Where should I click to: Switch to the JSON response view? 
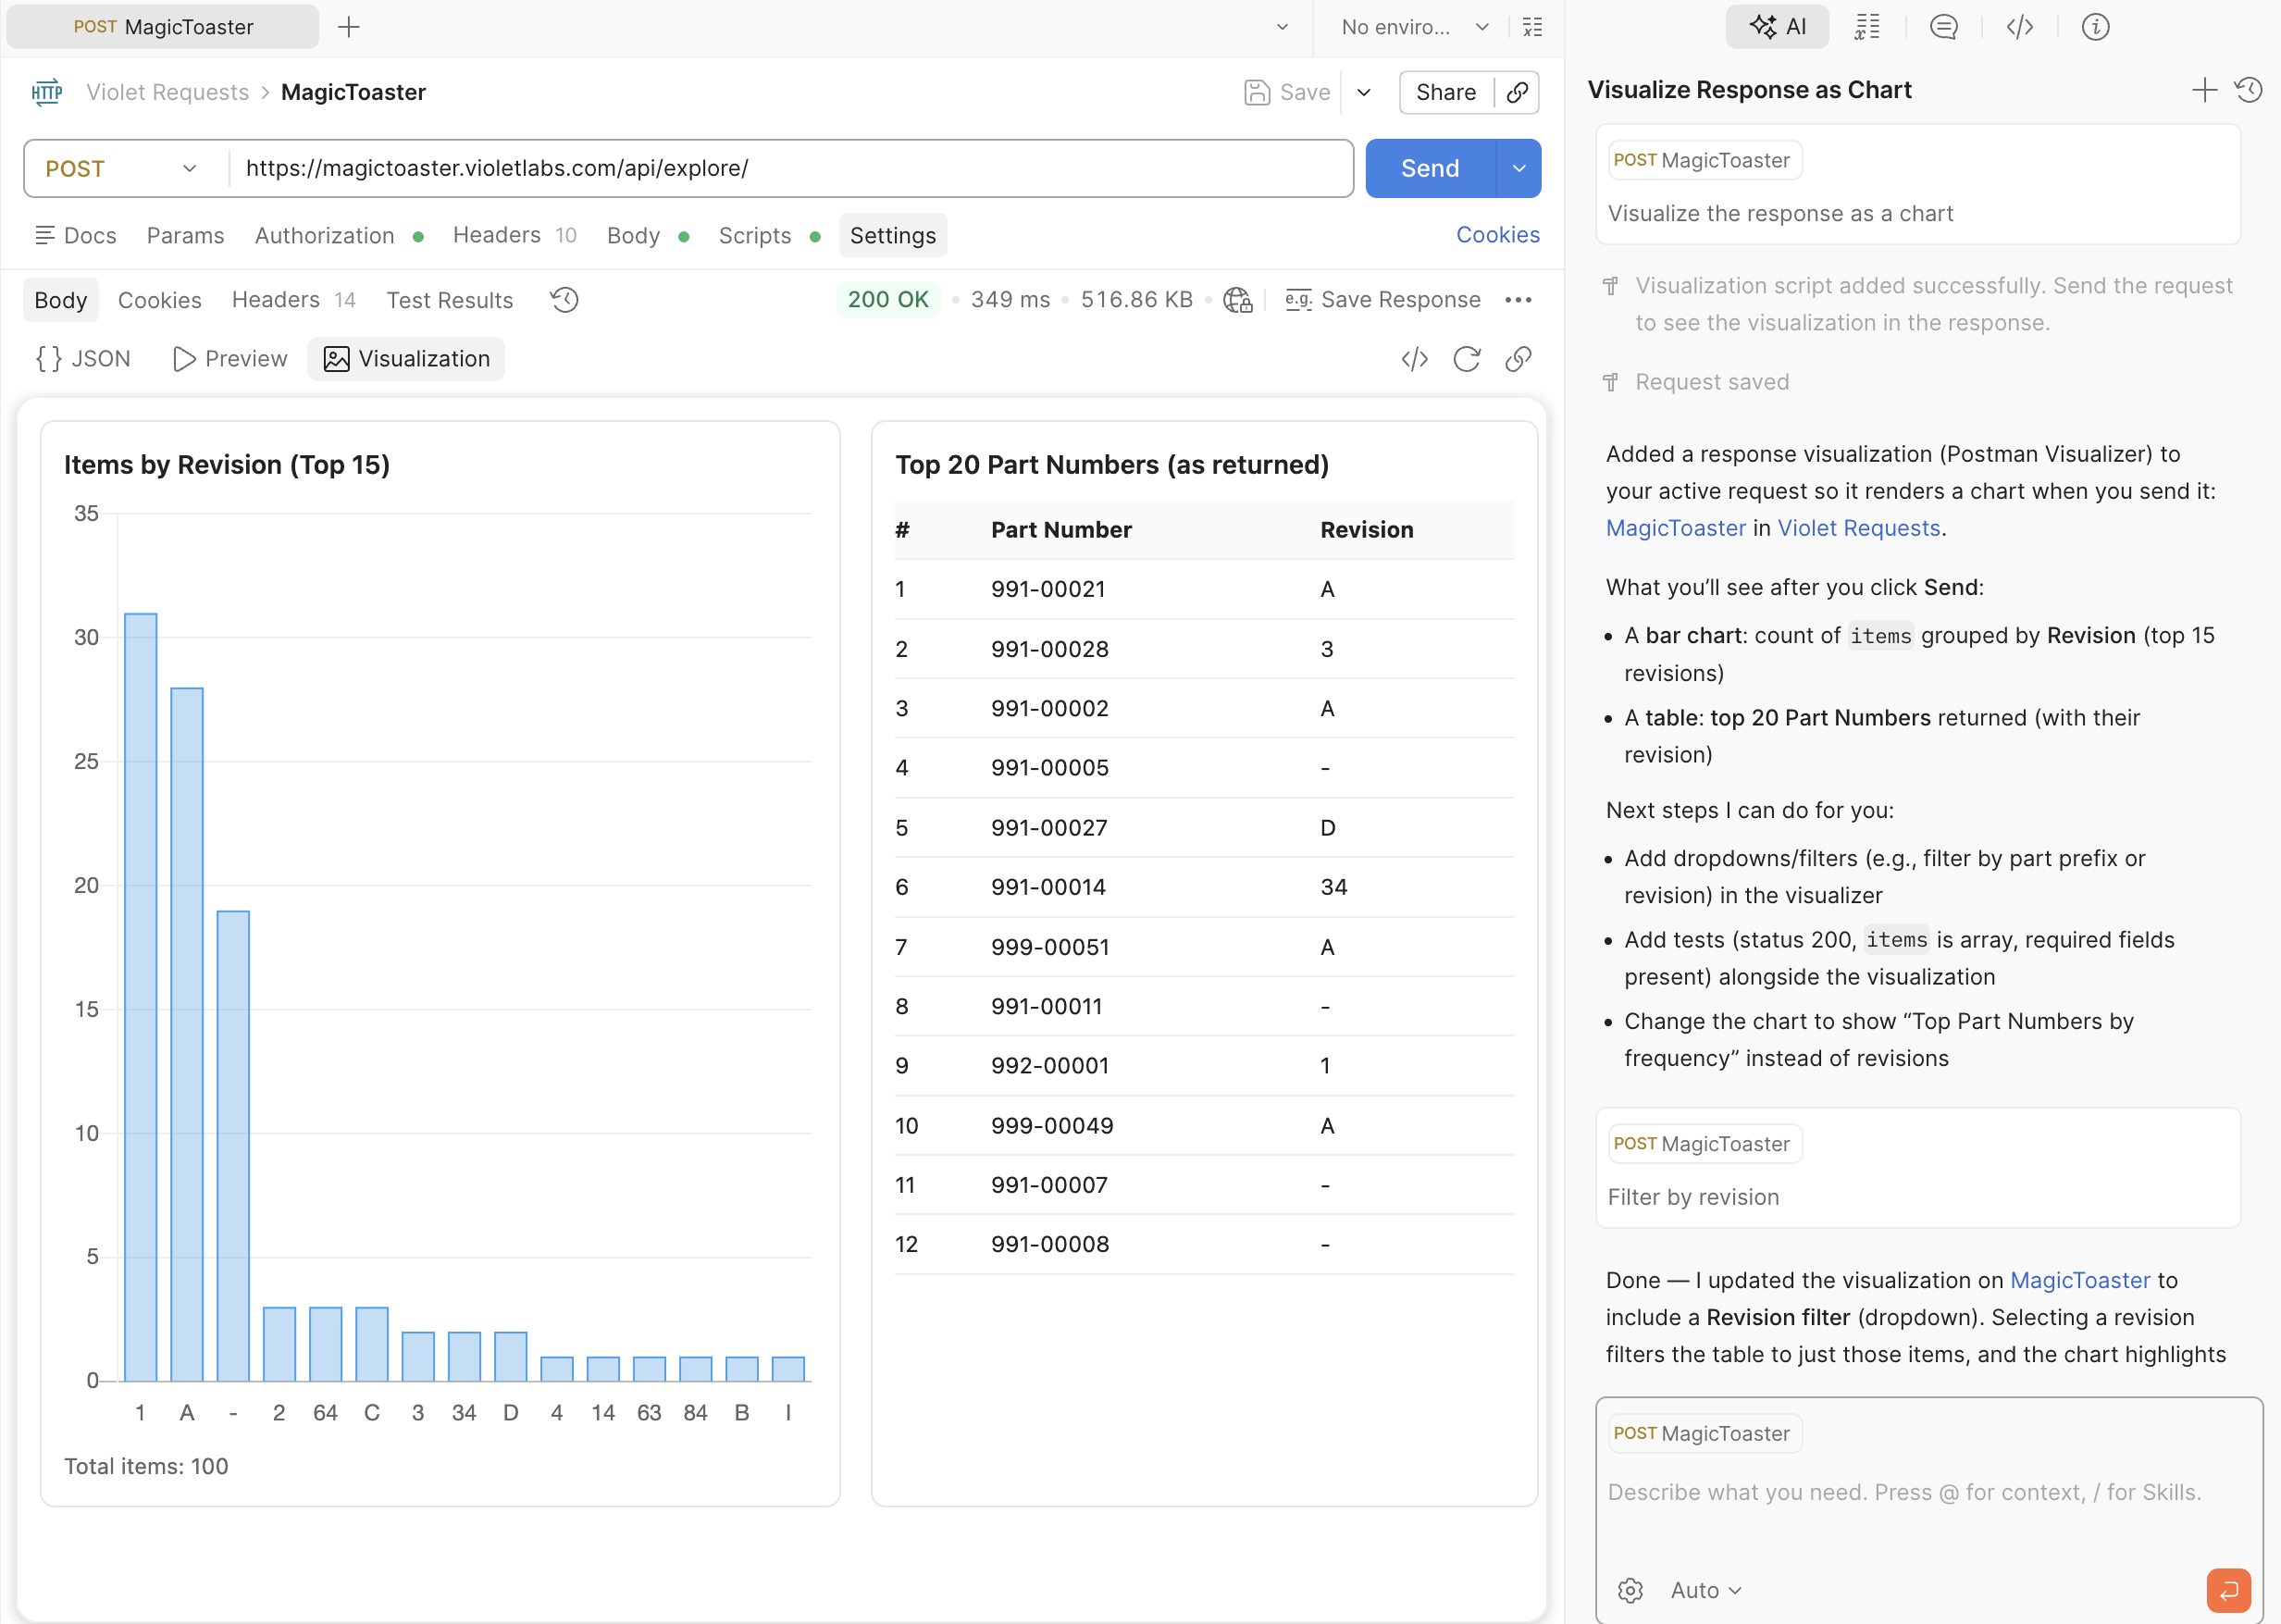pyautogui.click(x=84, y=359)
